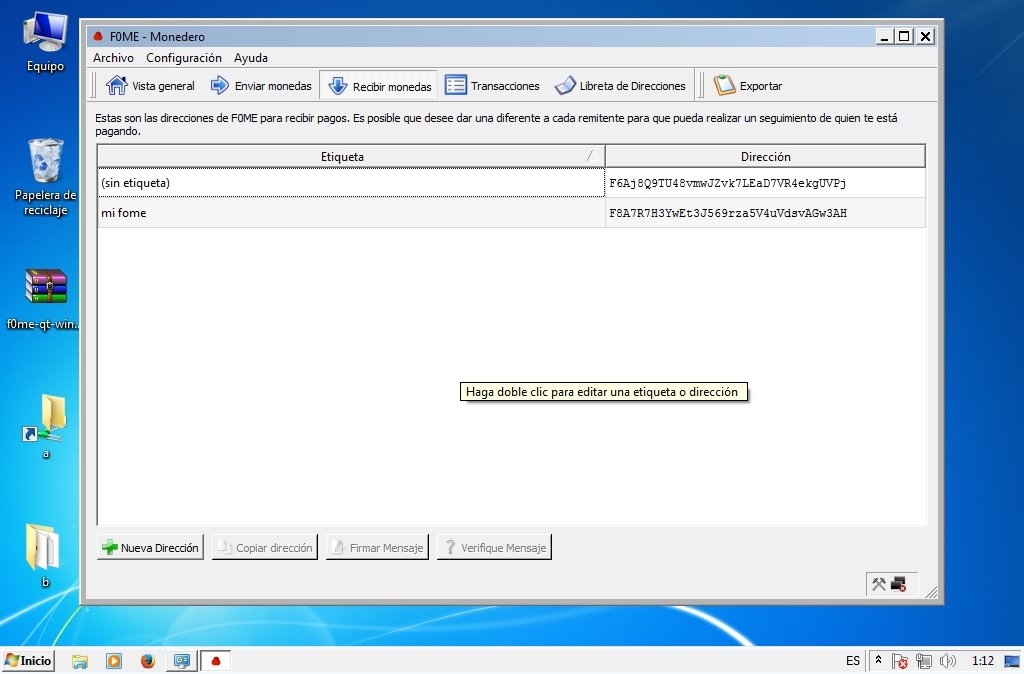Click the volume speaker tray icon

[x=947, y=661]
